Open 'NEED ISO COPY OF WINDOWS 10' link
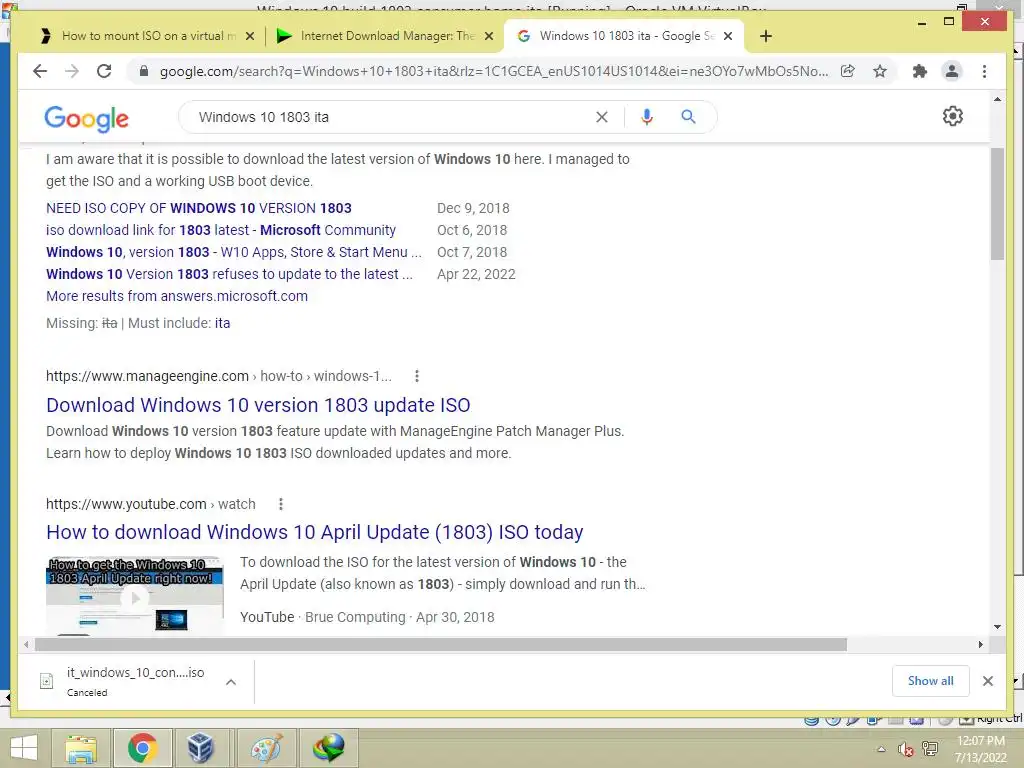The image size is (1024, 768). [x=199, y=208]
